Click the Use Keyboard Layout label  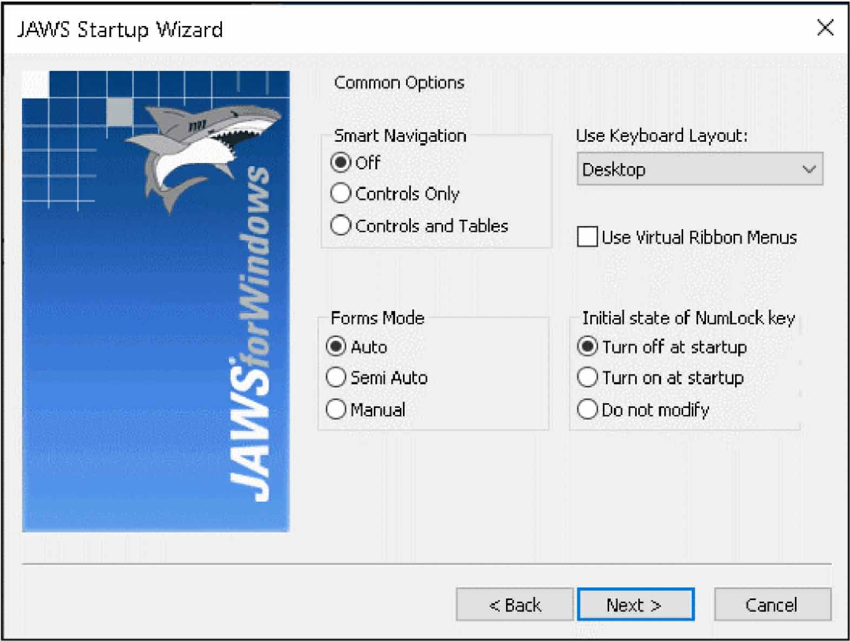661,136
